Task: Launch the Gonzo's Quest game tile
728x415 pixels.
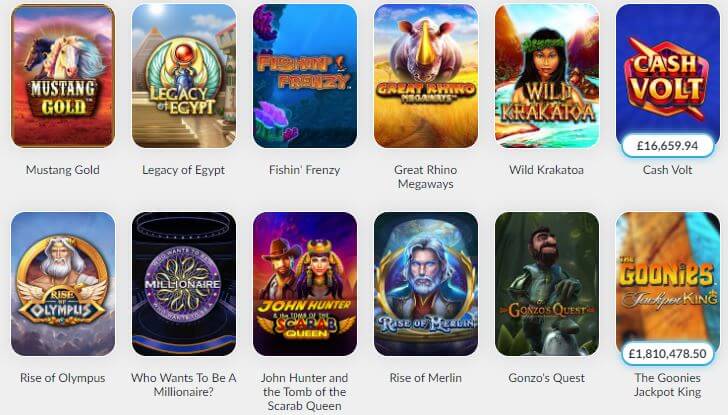Action: (547, 284)
